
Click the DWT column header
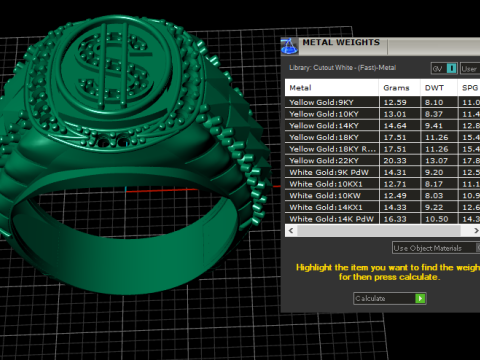click(x=439, y=88)
